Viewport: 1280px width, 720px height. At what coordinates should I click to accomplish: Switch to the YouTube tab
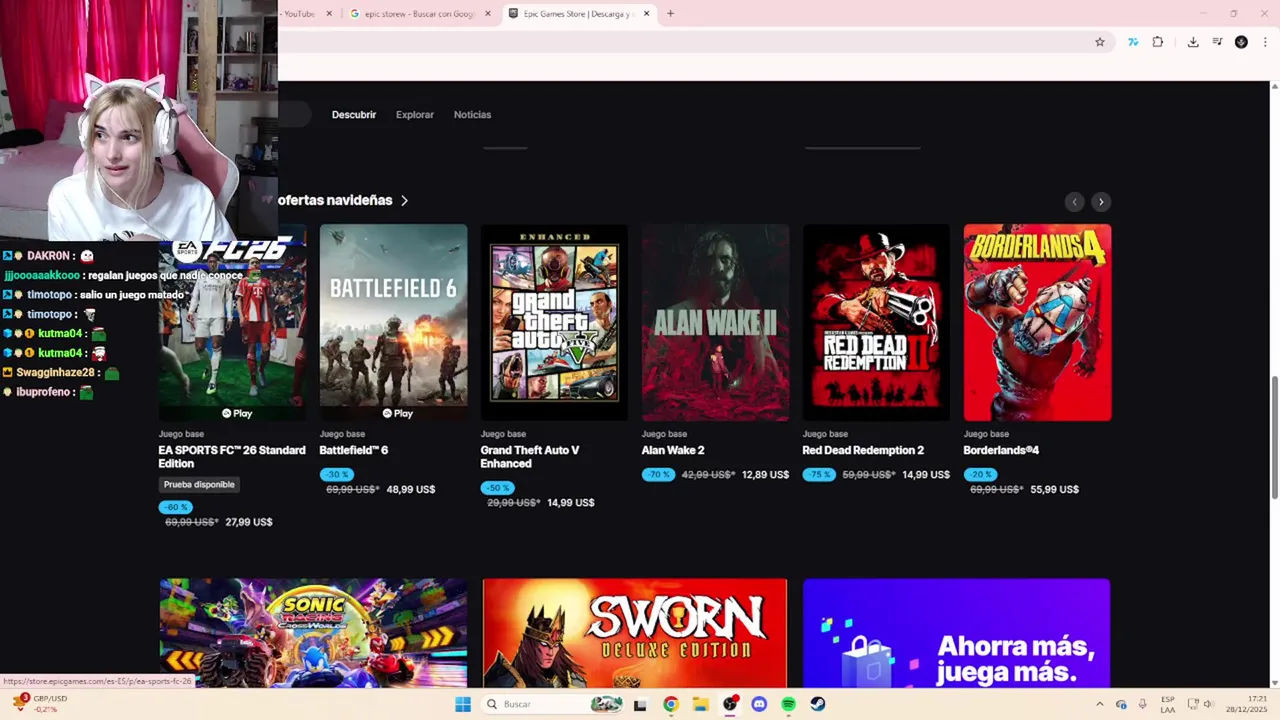pos(298,14)
